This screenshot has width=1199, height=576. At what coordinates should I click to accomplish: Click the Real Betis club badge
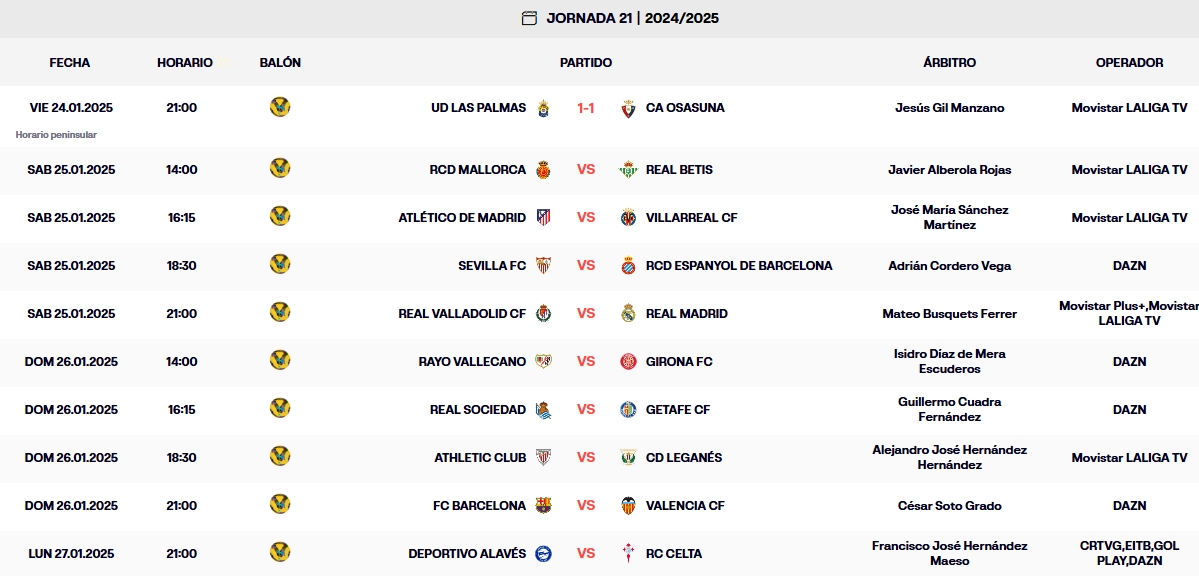point(628,170)
